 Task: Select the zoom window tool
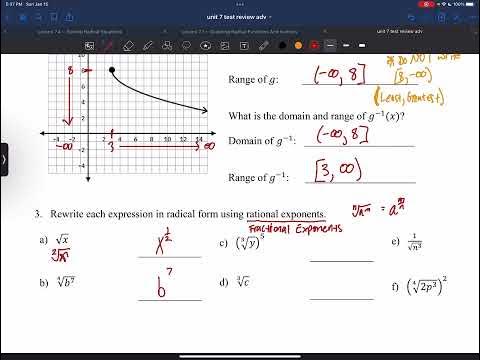click(x=89, y=46)
